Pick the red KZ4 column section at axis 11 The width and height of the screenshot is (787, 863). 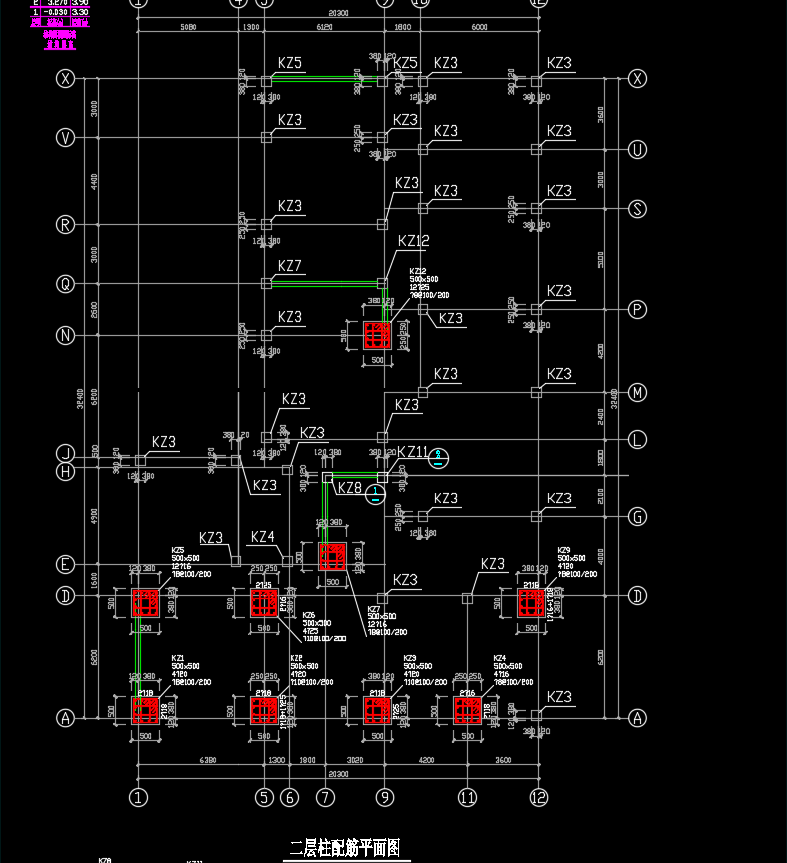(x=467, y=711)
